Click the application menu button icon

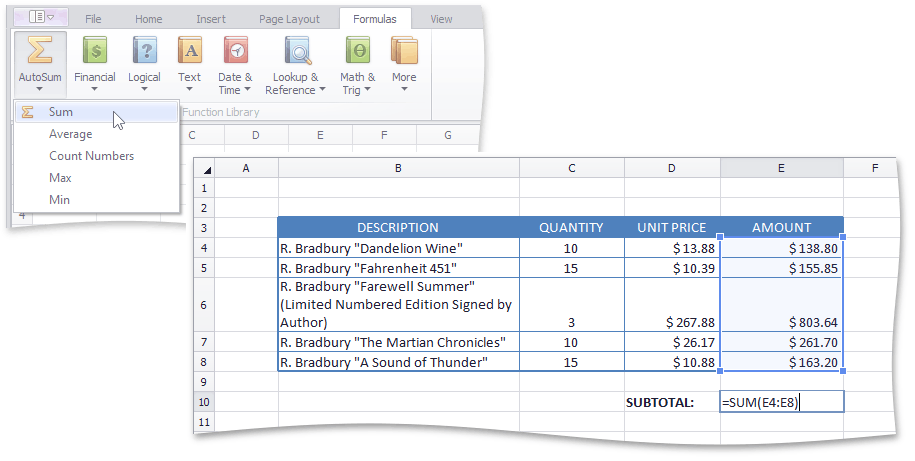point(41,17)
